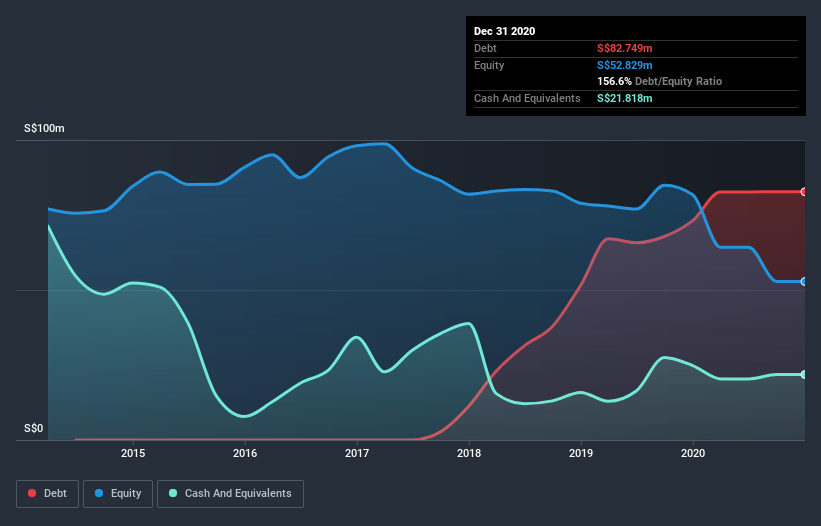Image resolution: width=821 pixels, height=526 pixels.
Task: Click the teal Cash endpoint marker
Action: tap(804, 375)
